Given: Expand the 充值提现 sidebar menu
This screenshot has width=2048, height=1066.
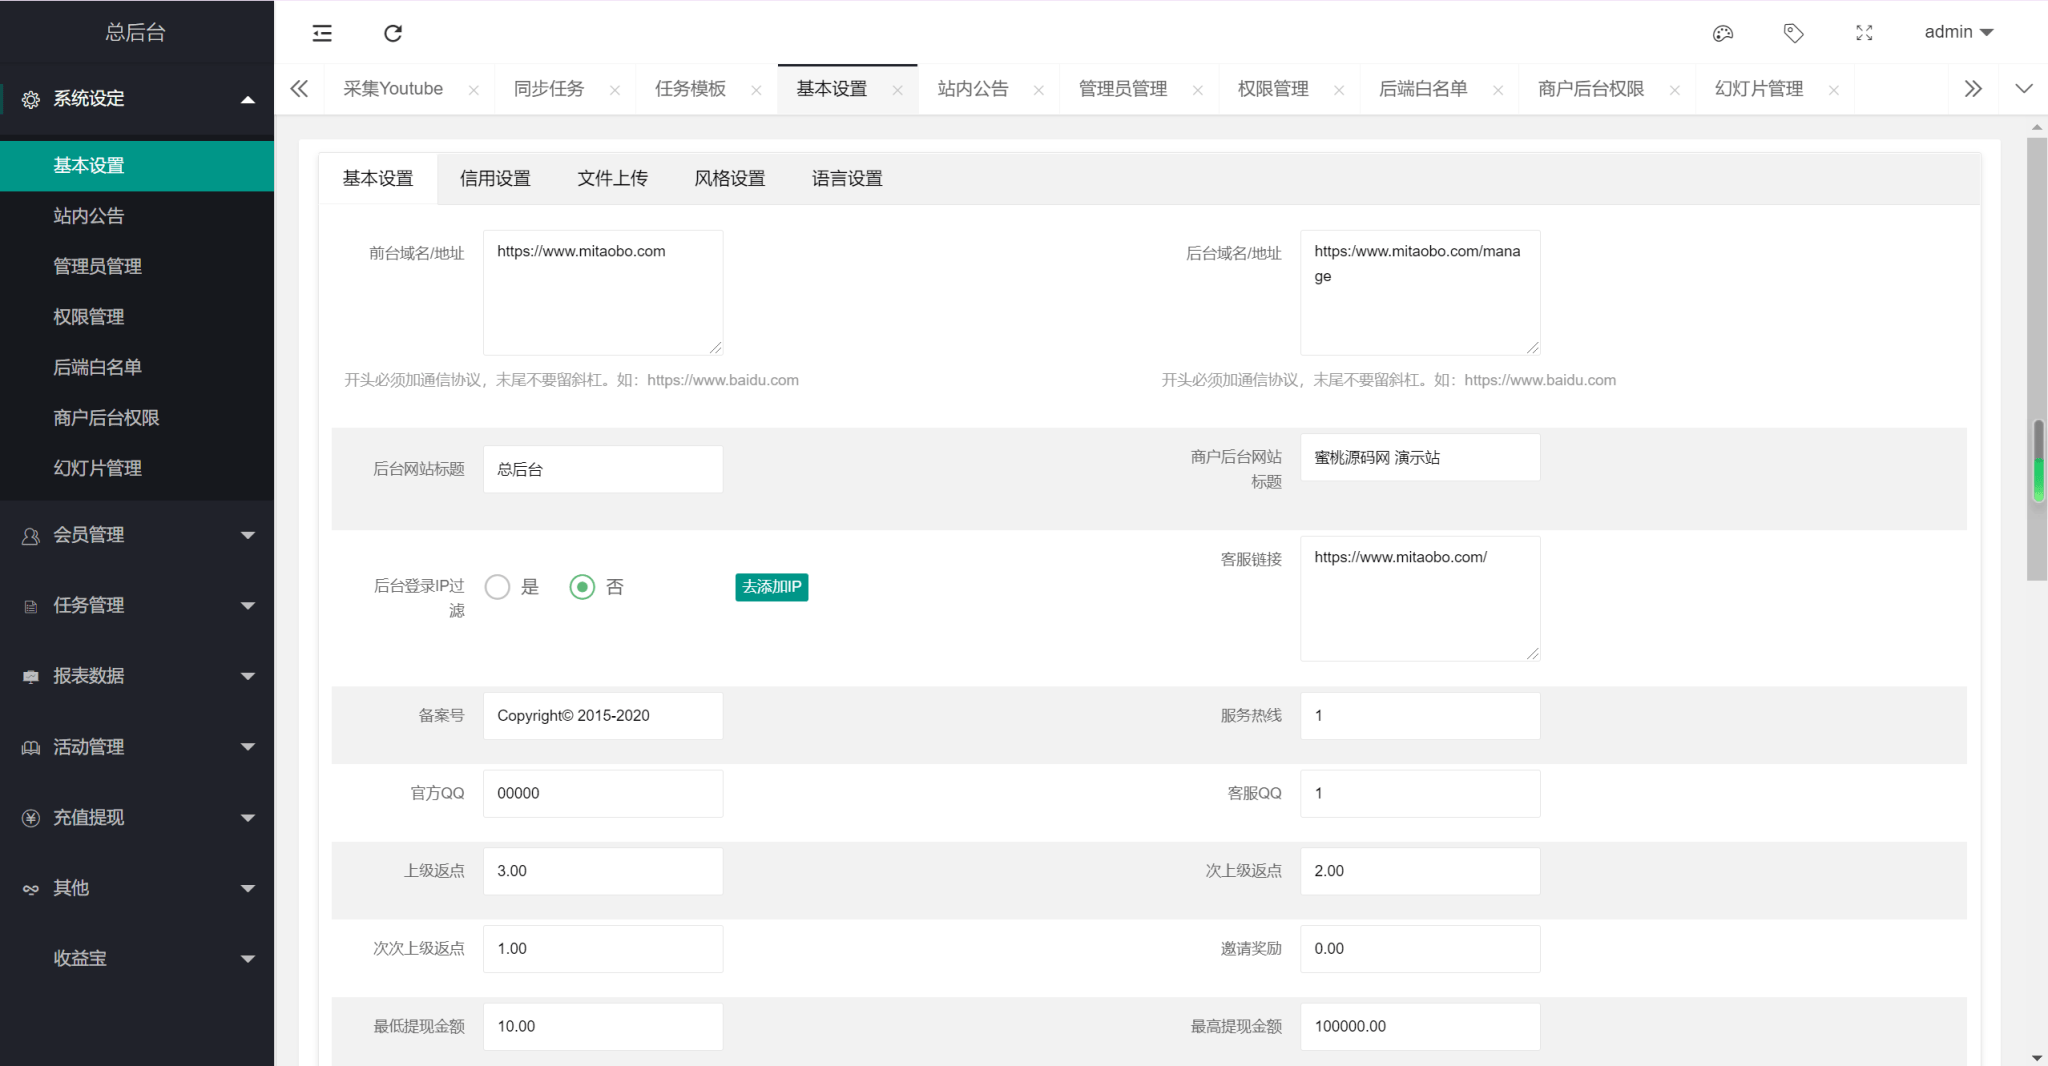Looking at the screenshot, I should pyautogui.click(x=137, y=817).
